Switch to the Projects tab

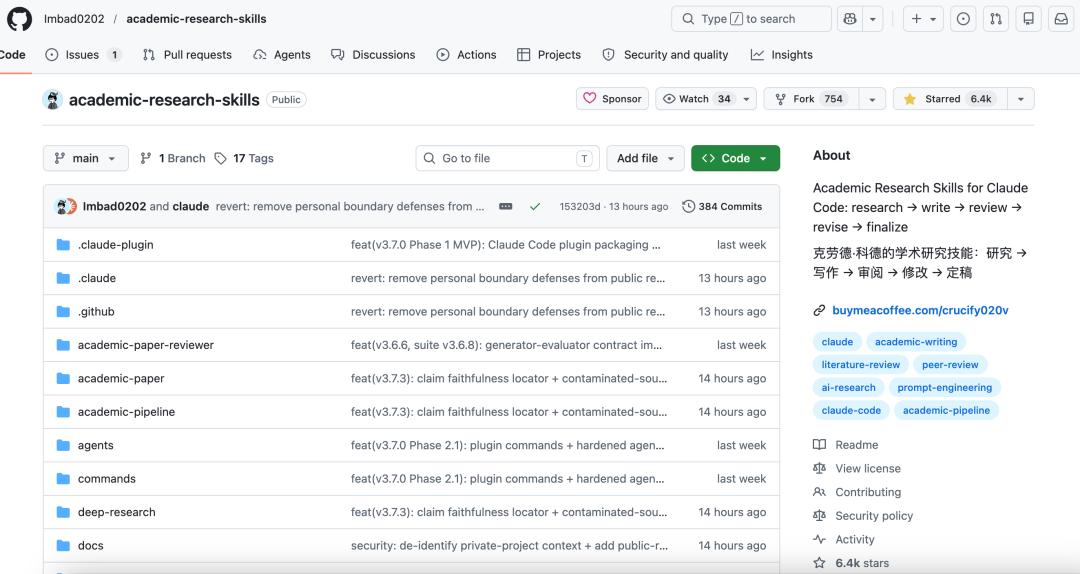coord(549,54)
